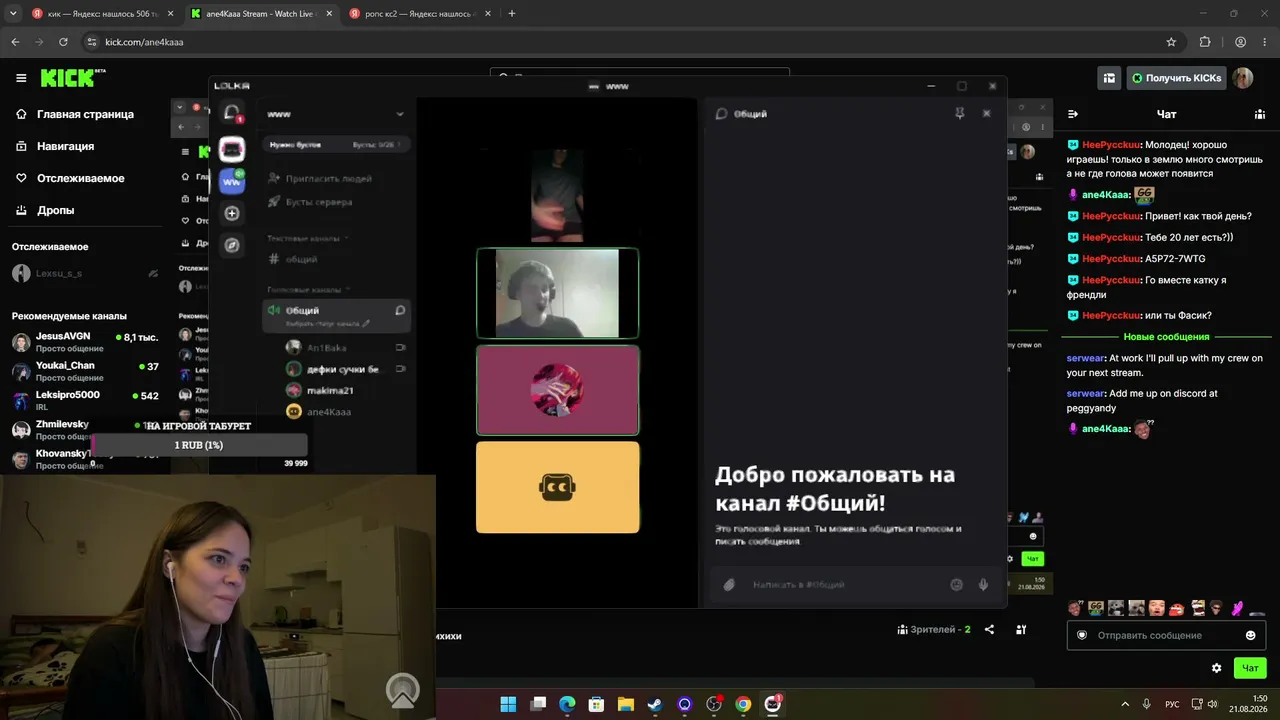The image size is (1280, 720).
Task: Open LOLKA chat emoji picker
Action: (956, 585)
